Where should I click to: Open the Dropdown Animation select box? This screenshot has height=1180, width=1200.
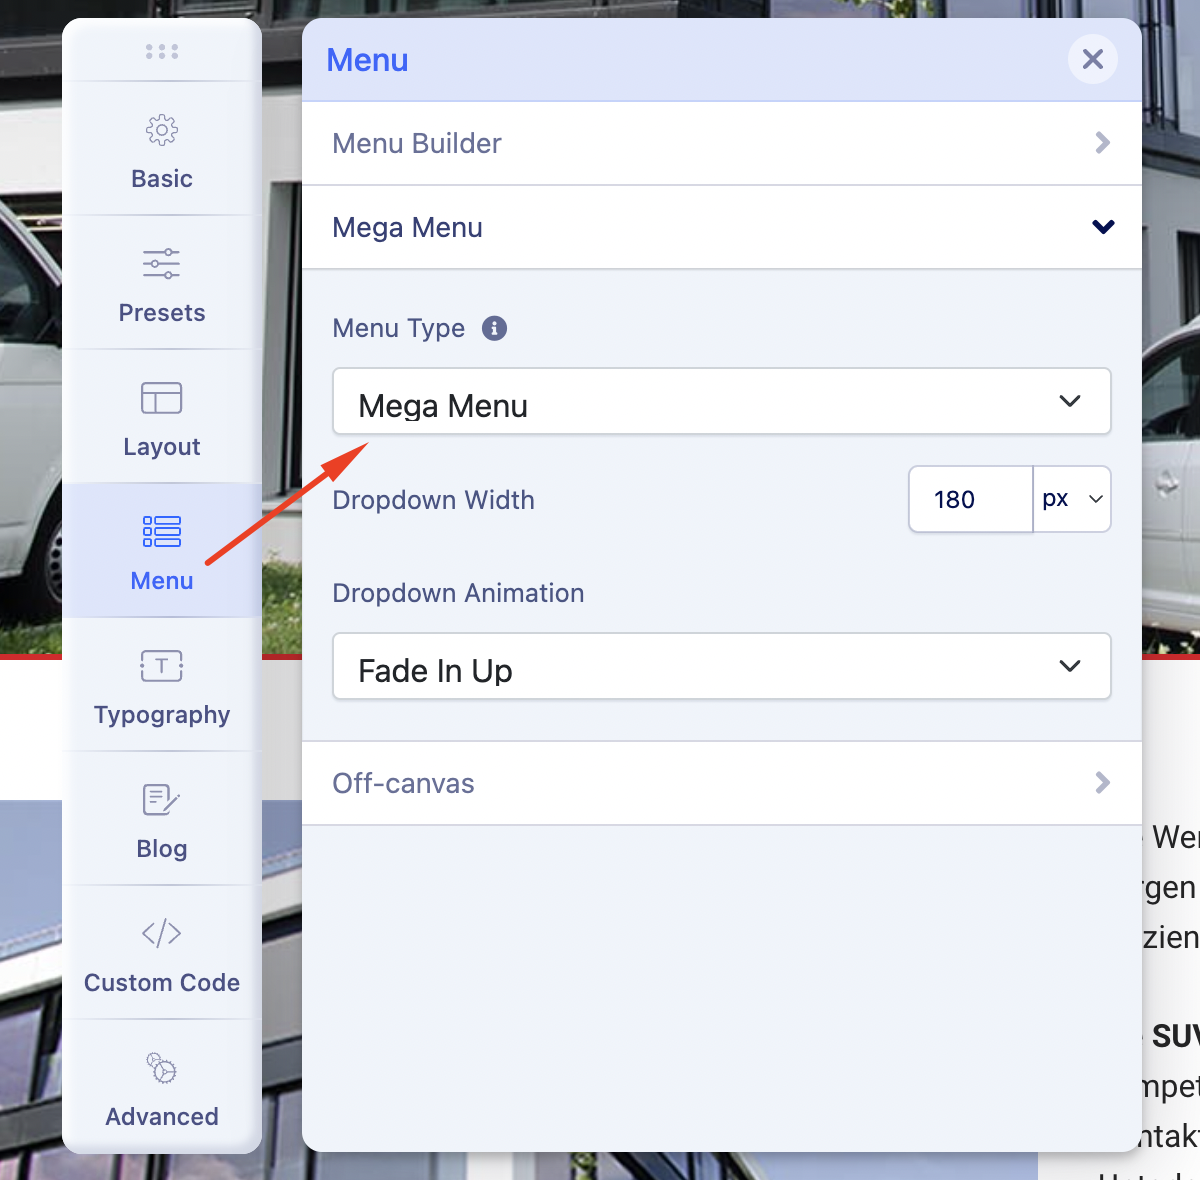(722, 666)
